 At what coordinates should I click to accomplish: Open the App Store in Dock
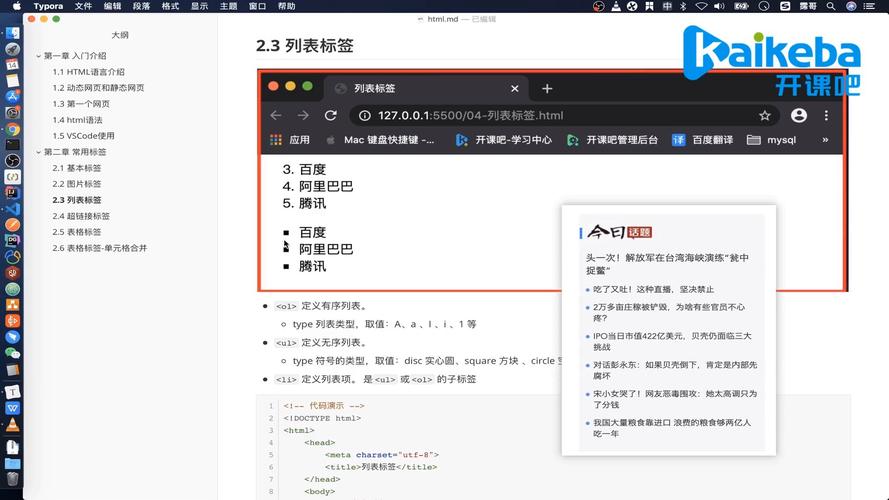pyautogui.click(x=12, y=96)
